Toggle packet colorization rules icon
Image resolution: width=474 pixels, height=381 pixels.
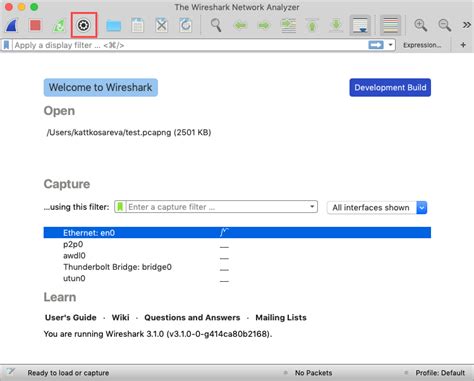(x=391, y=25)
